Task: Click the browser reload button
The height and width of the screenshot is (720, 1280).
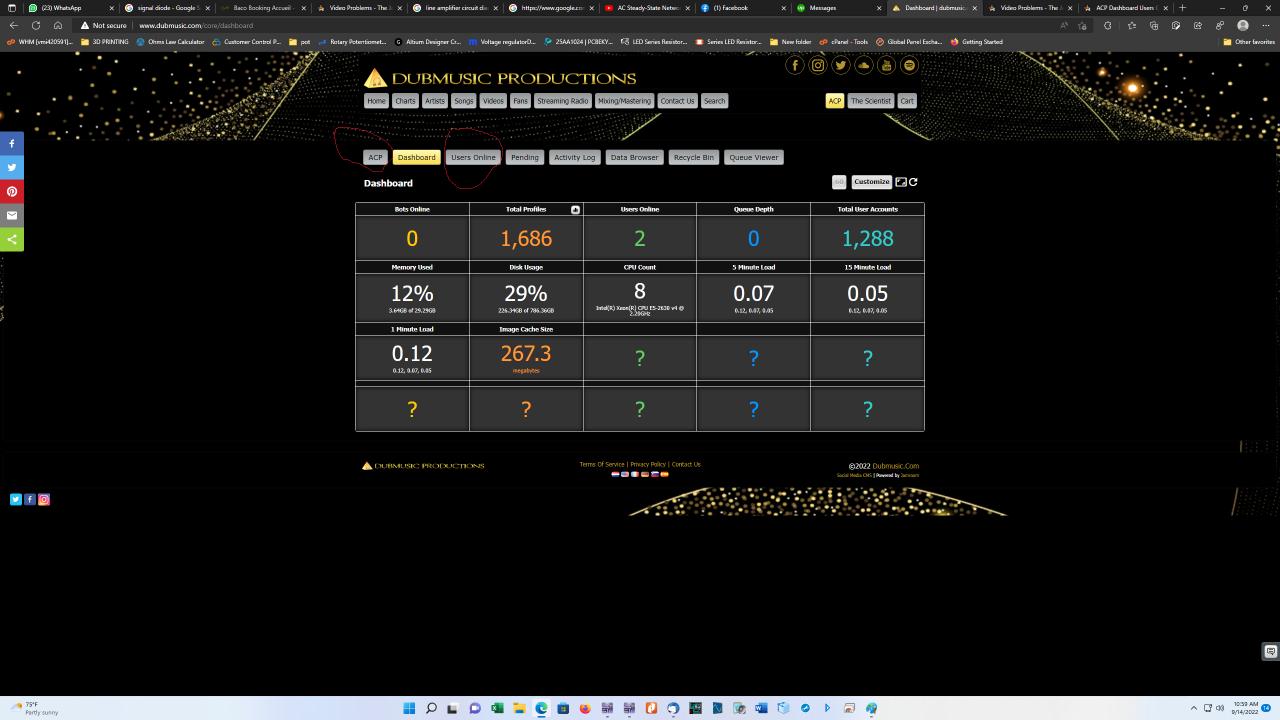Action: pyautogui.click(x=36, y=25)
